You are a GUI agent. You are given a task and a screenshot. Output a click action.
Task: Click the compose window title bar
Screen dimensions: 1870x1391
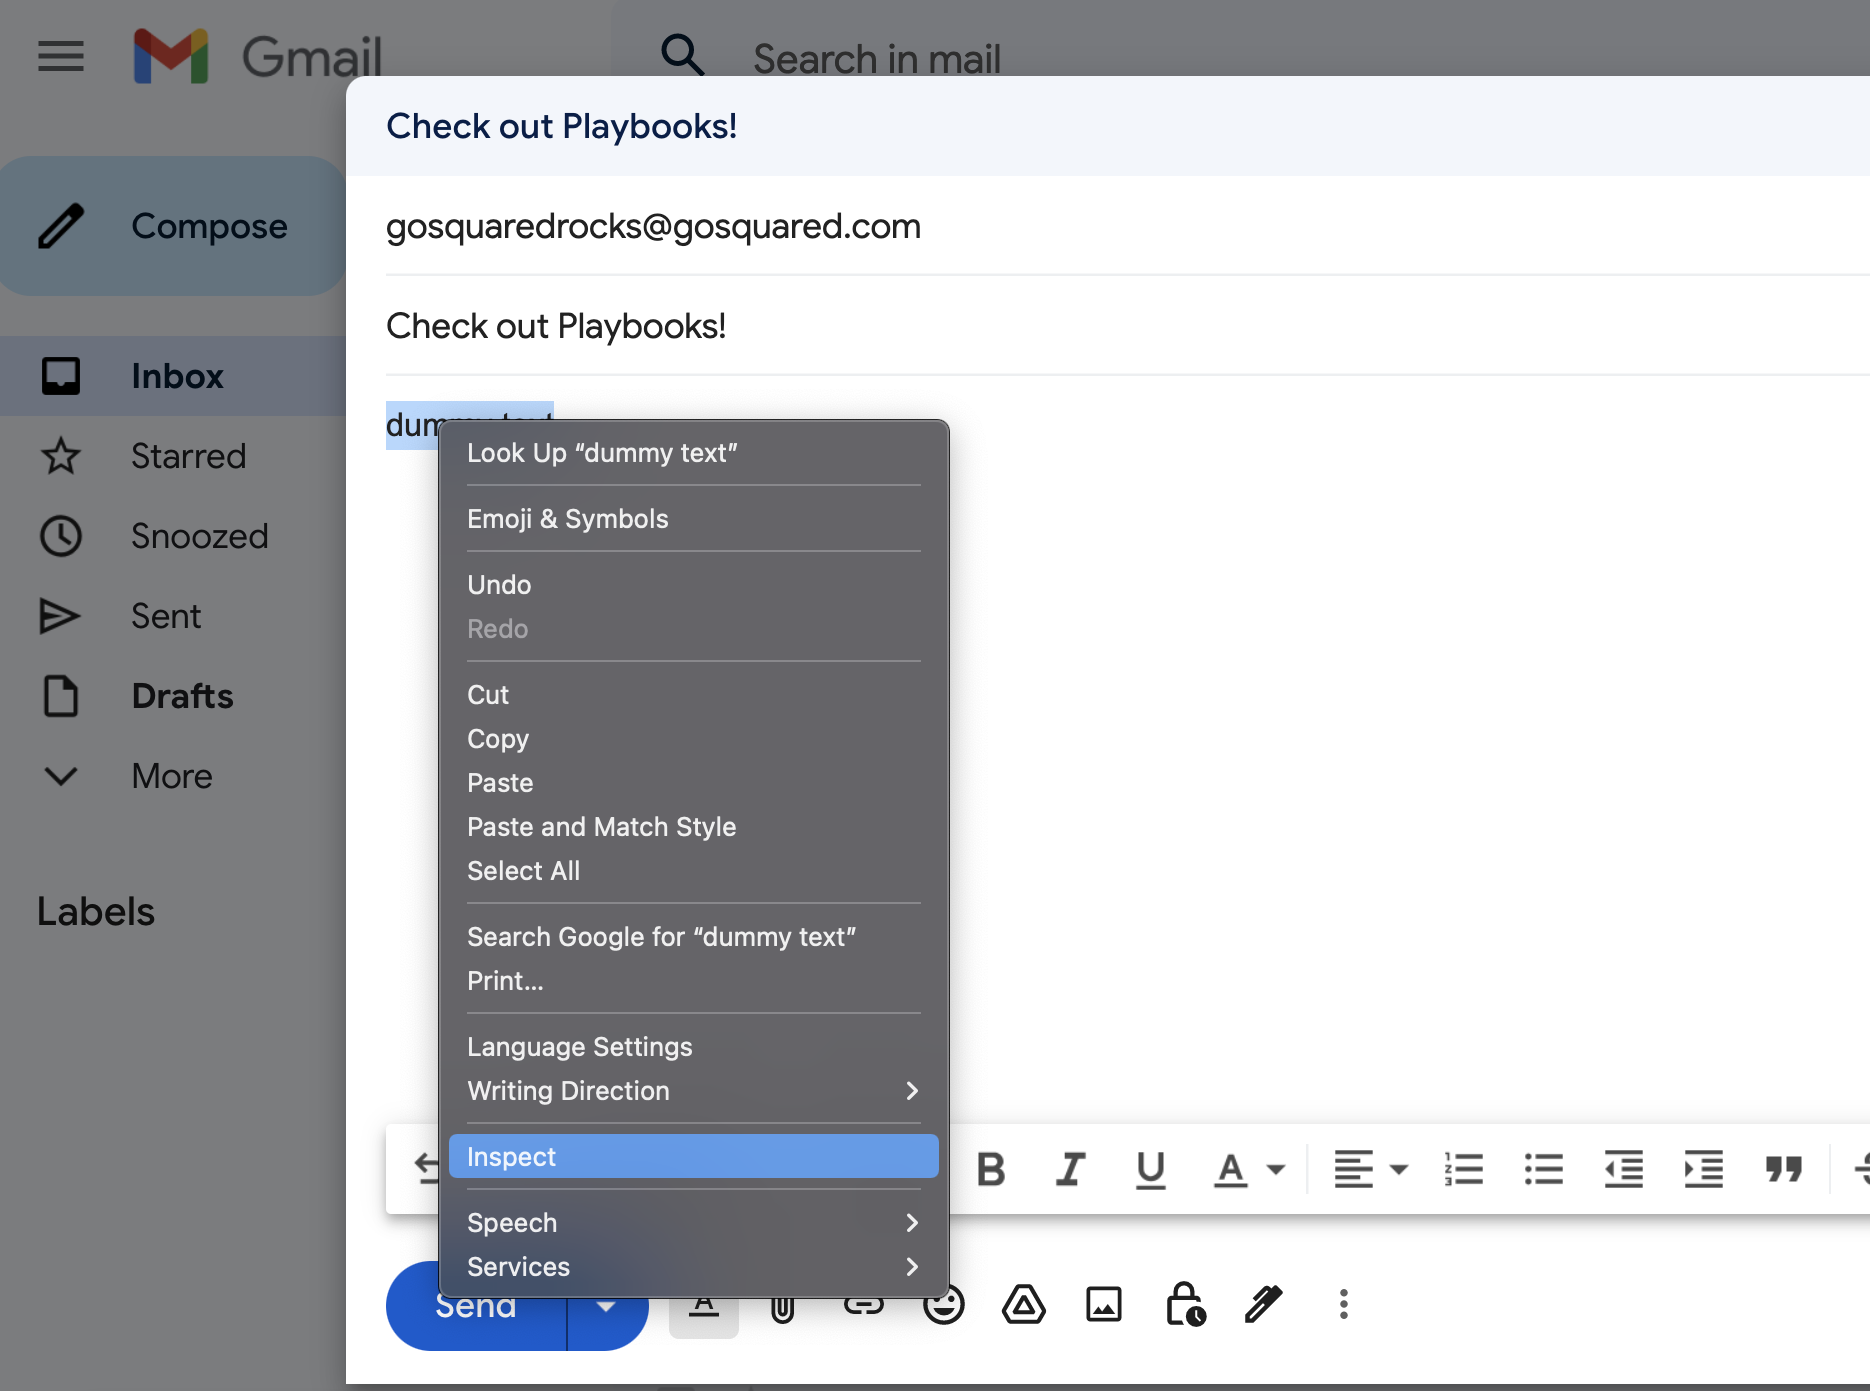pos(1108,126)
